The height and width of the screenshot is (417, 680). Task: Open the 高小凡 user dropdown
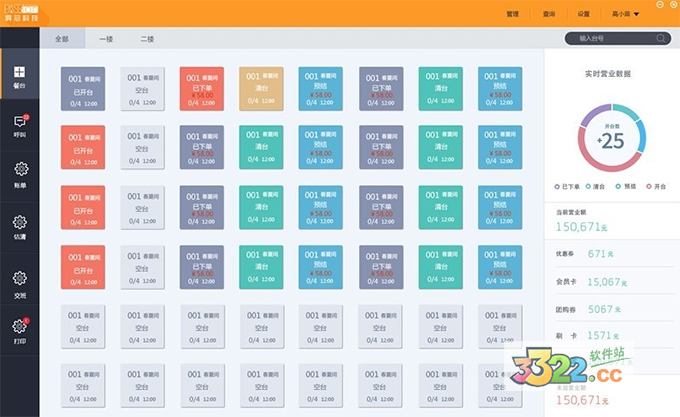pyautogui.click(x=625, y=14)
